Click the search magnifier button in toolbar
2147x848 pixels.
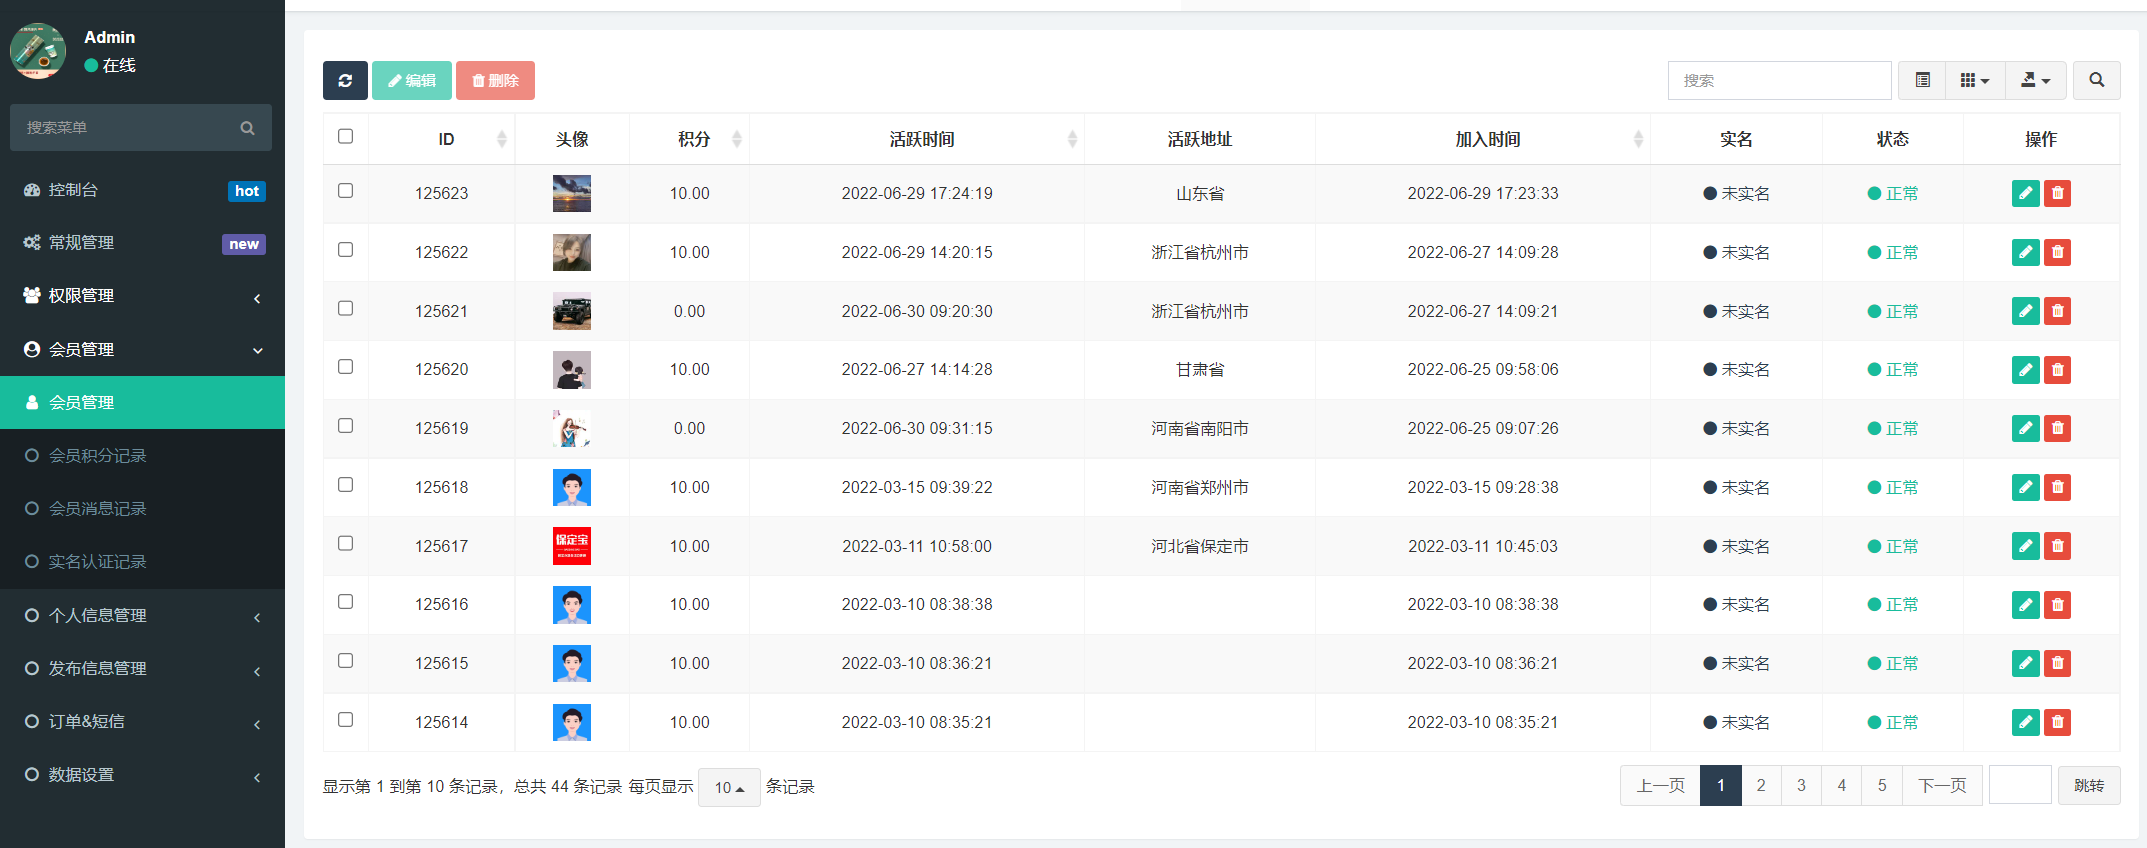coord(2096,80)
